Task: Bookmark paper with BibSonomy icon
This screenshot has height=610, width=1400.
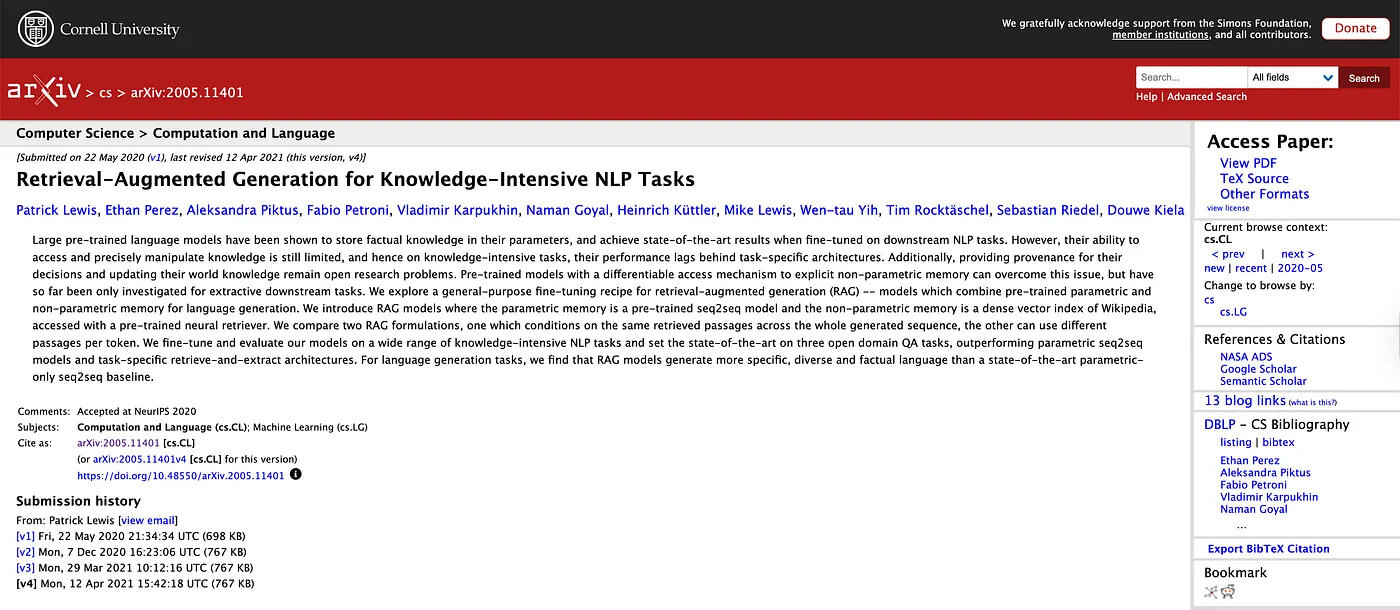Action: click(1211, 591)
